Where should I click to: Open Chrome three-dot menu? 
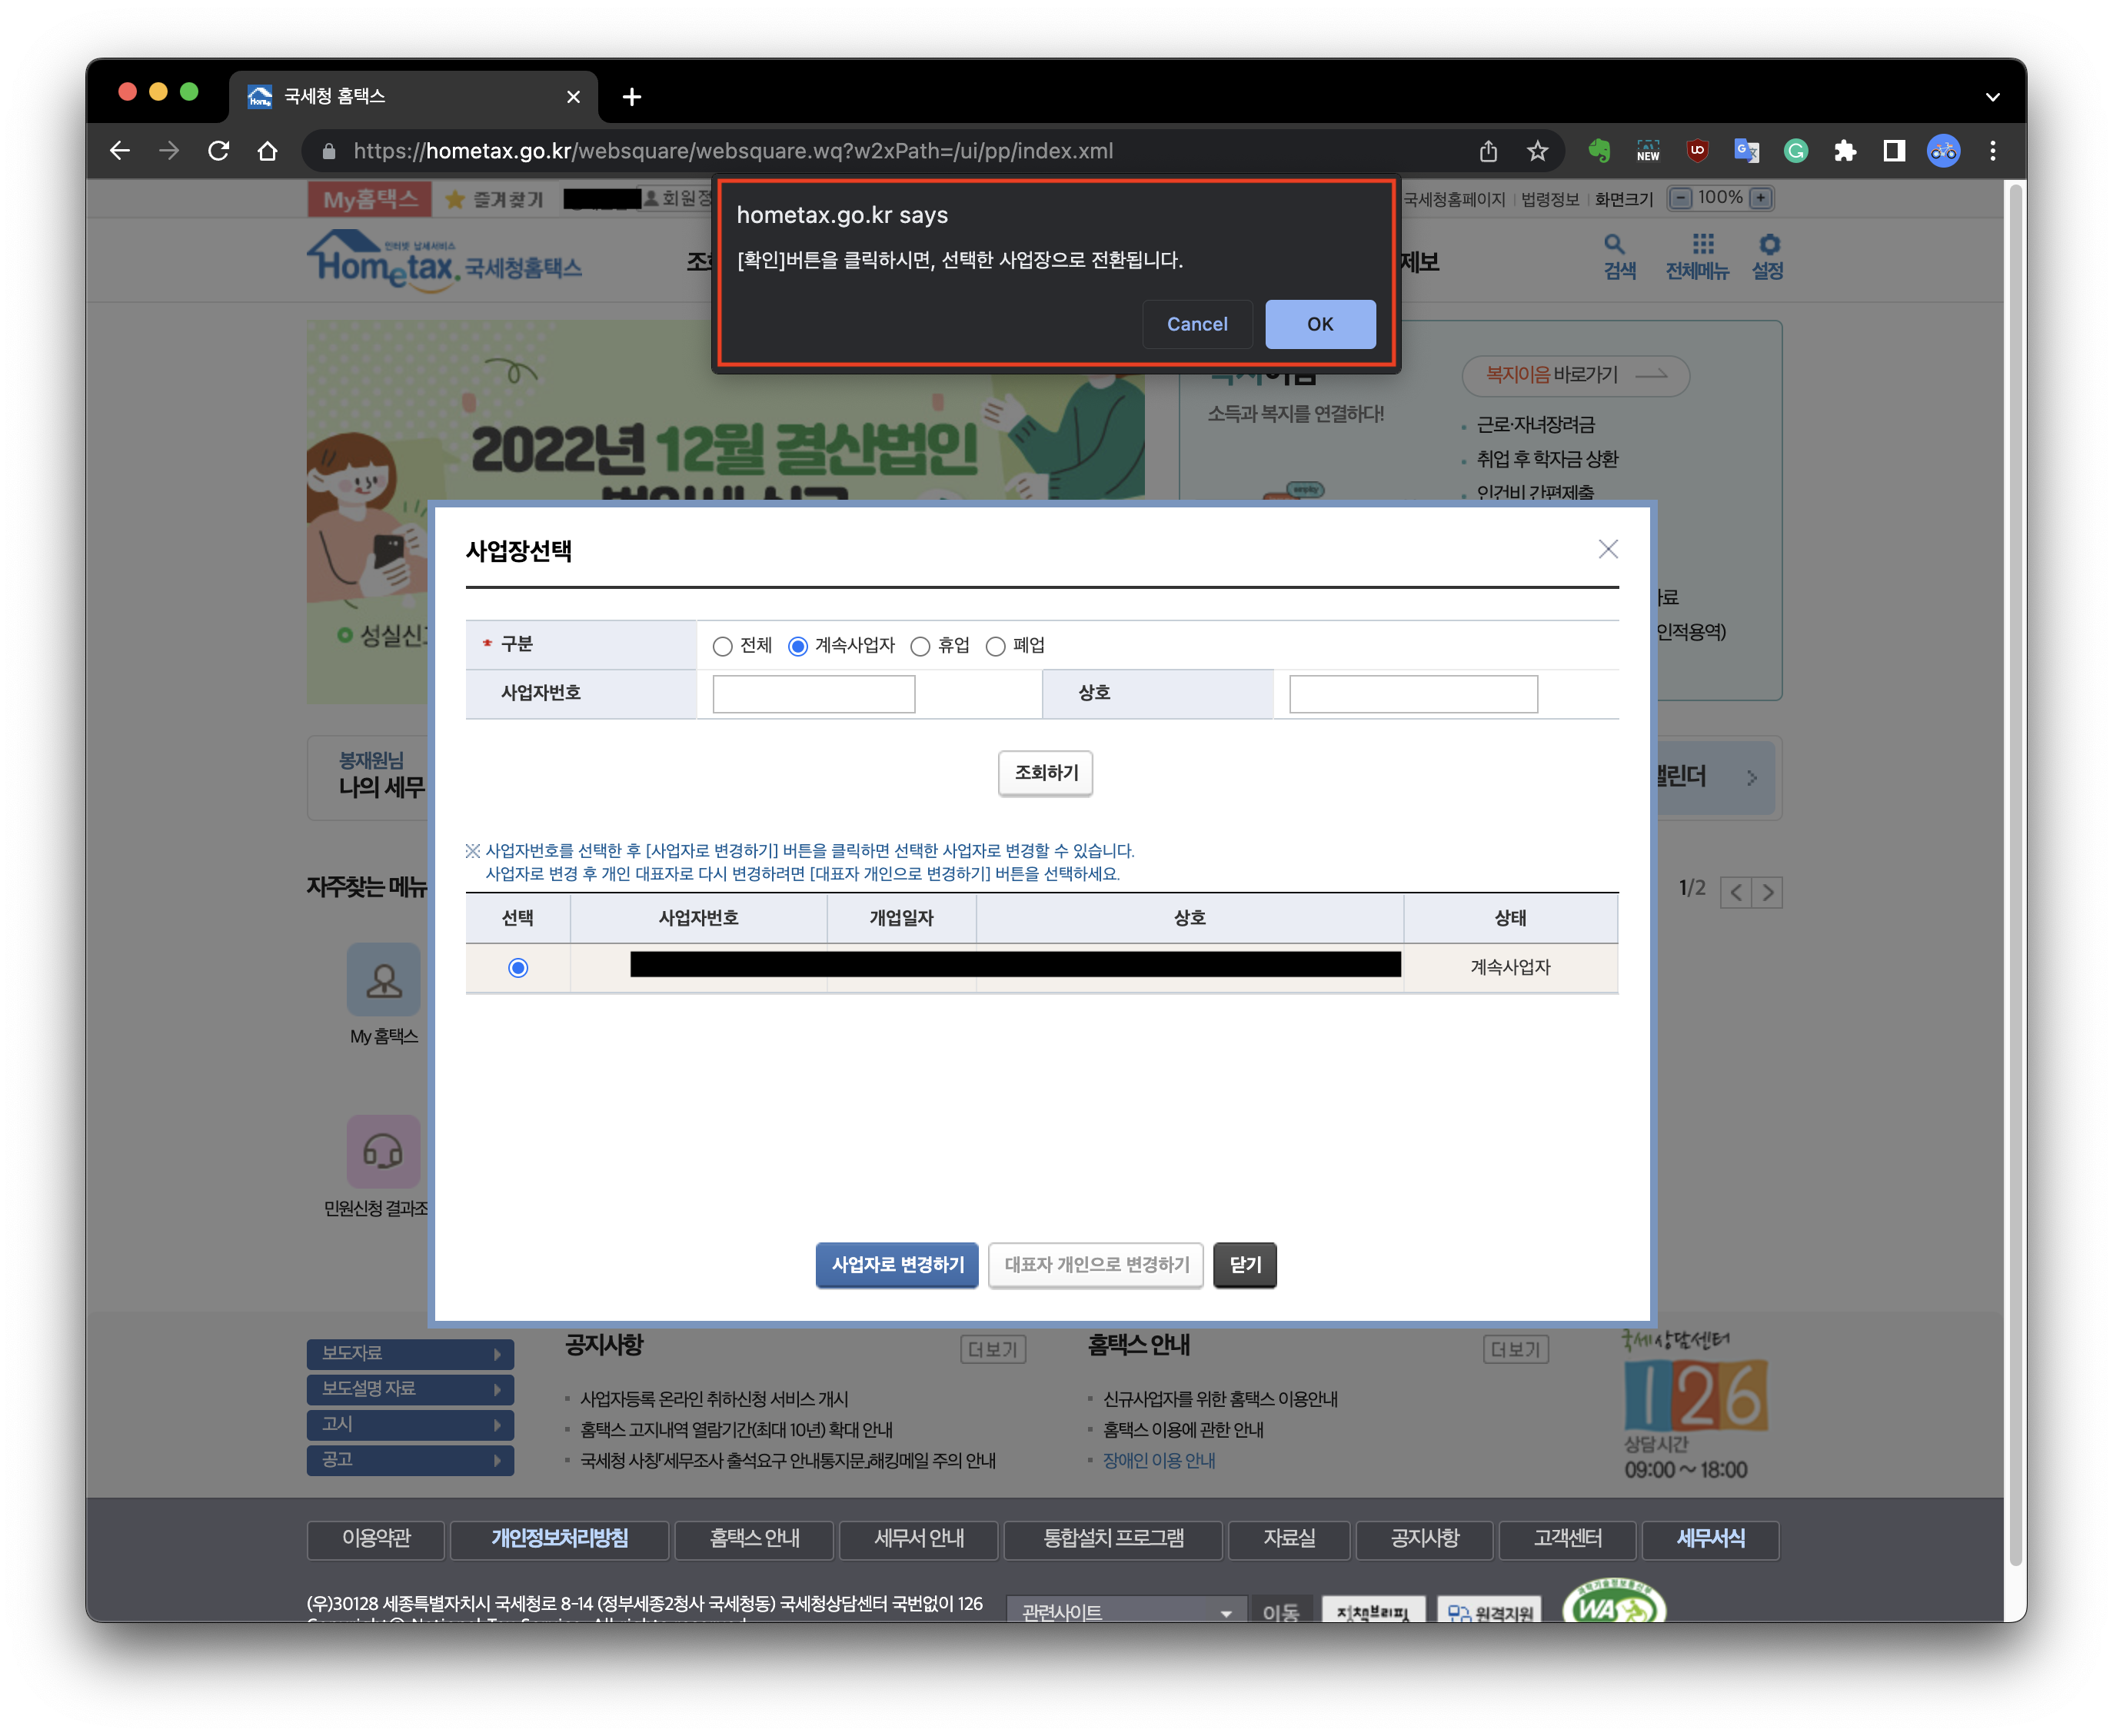click(1993, 151)
